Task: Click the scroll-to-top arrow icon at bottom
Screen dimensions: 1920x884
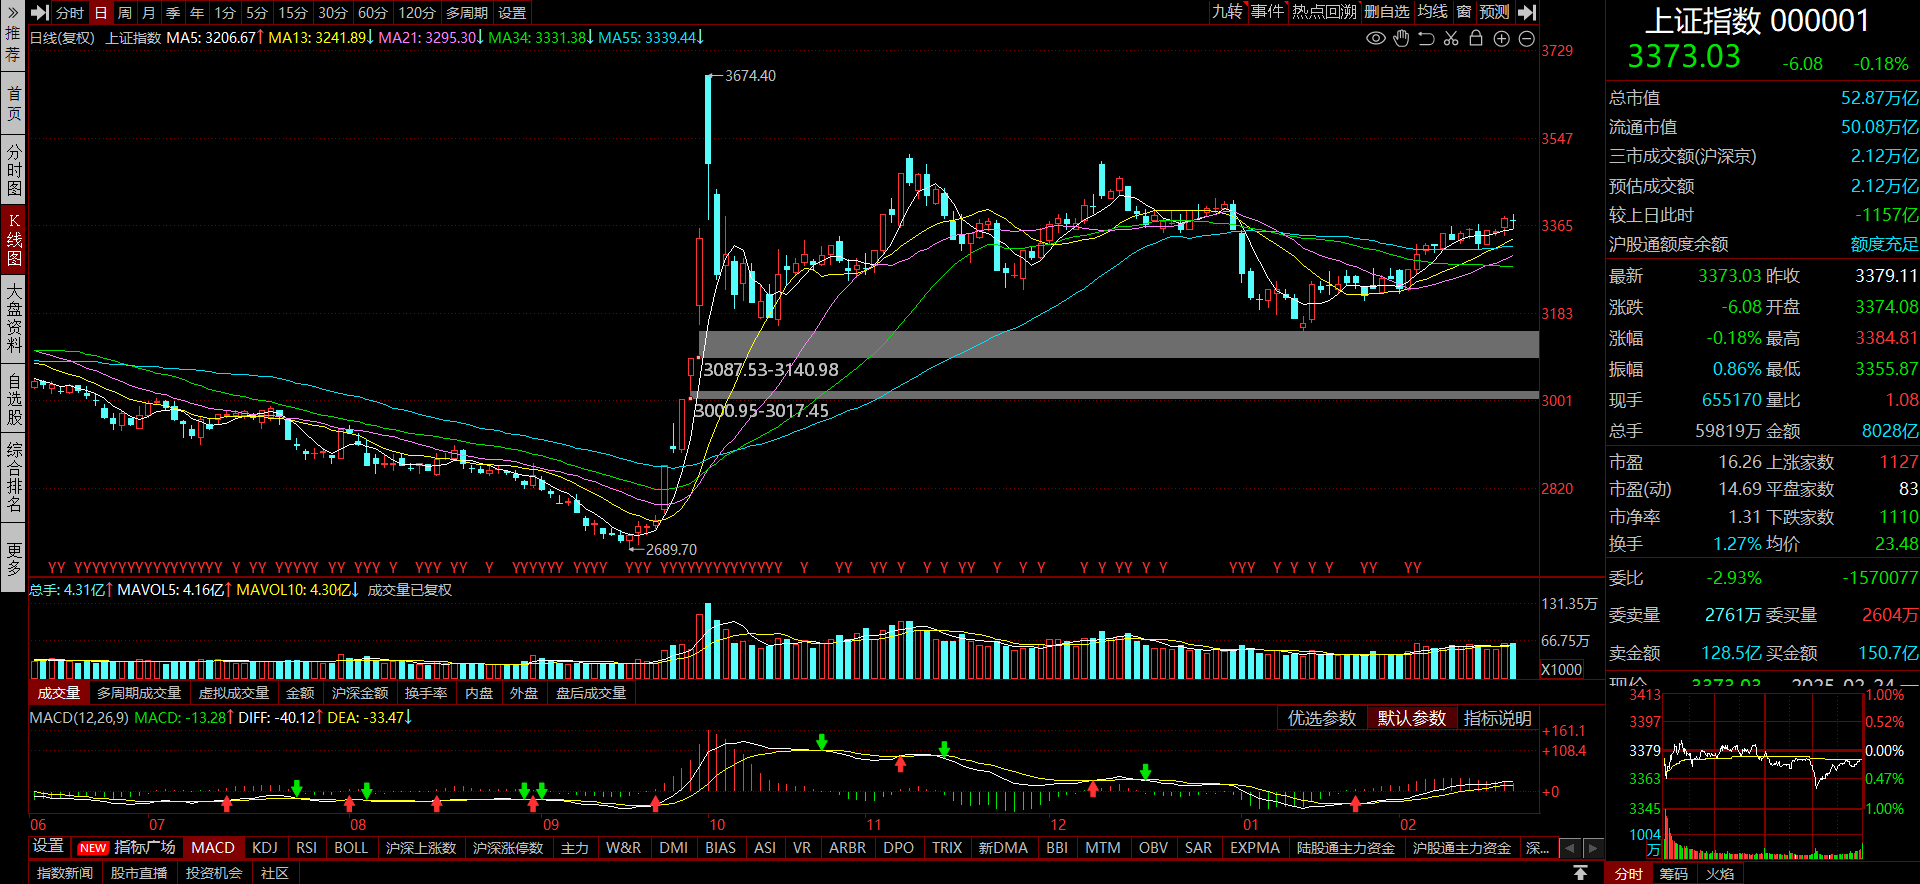Action: (x=1580, y=873)
